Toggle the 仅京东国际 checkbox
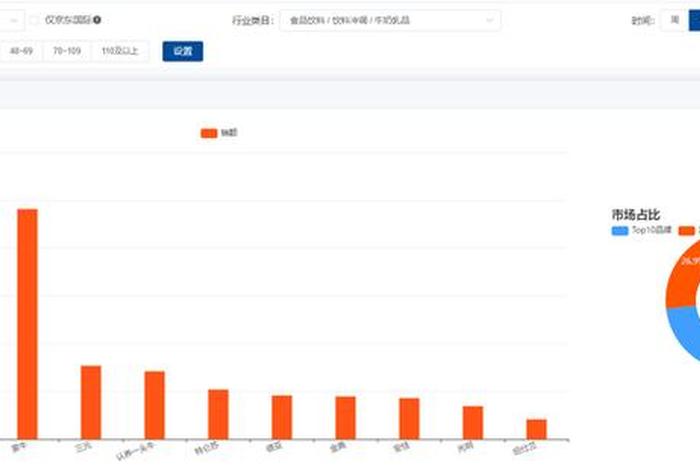The width and height of the screenshot is (700, 470). [34, 20]
